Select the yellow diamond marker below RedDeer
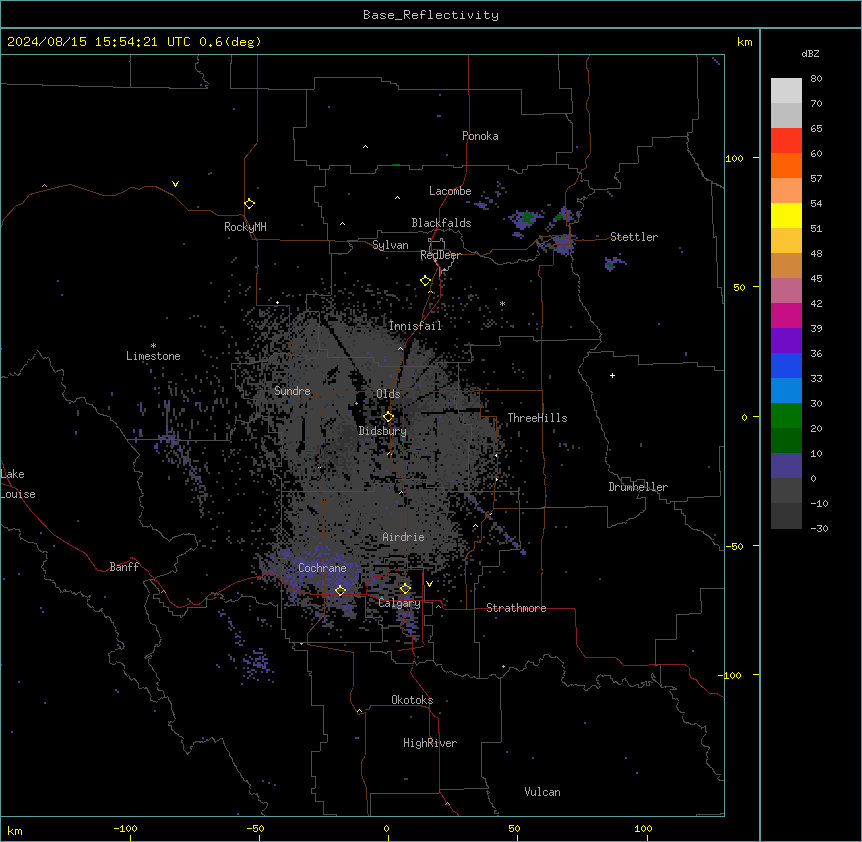 [425, 281]
